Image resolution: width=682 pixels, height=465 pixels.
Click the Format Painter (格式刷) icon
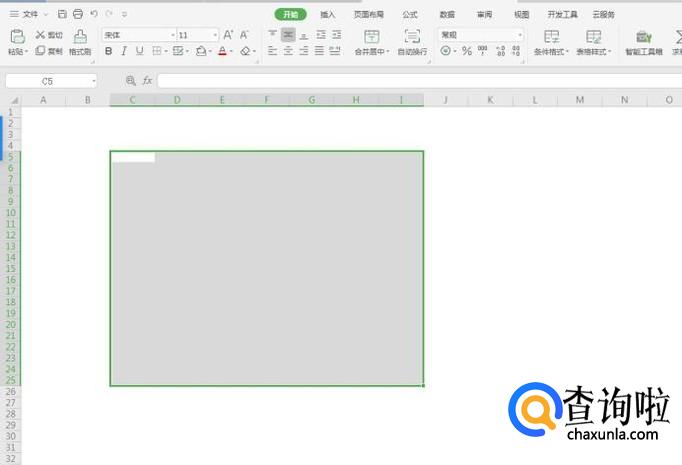click(x=80, y=36)
